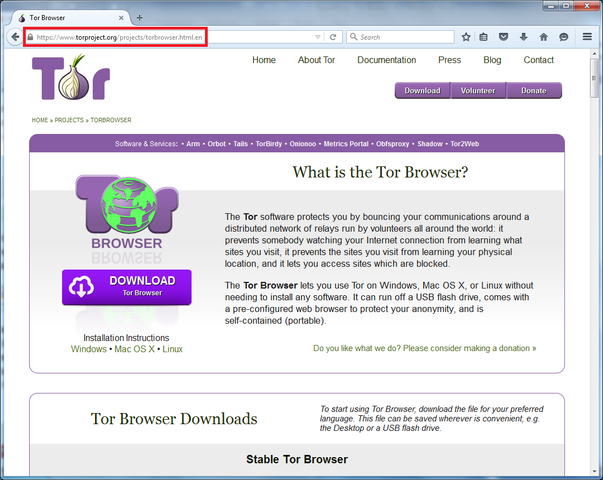
Task: Open the TorBirdy service link
Action: [x=269, y=144]
